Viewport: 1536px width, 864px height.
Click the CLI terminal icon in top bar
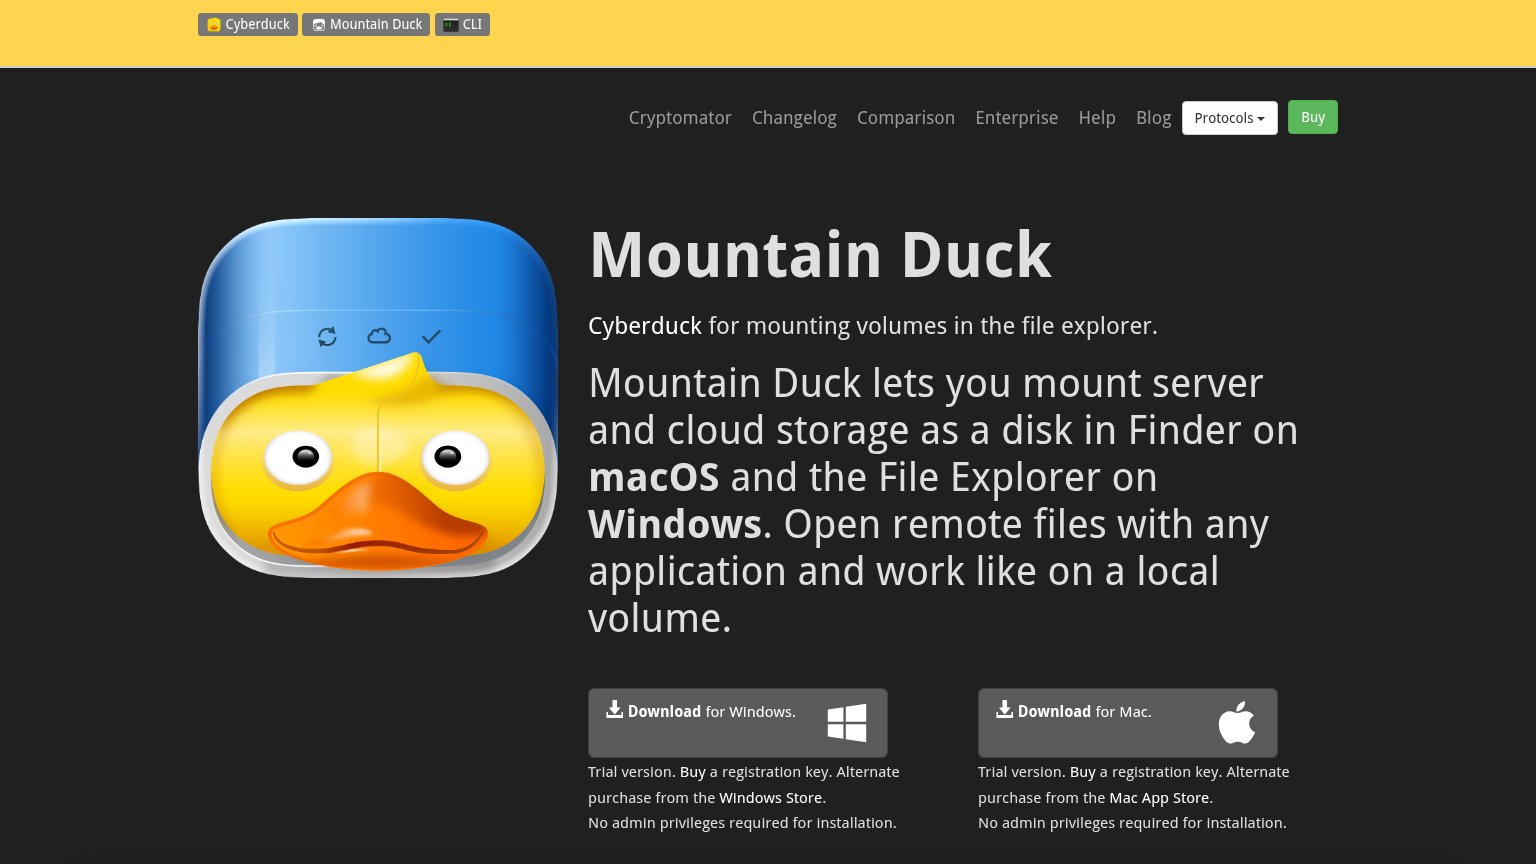pyautogui.click(x=451, y=25)
